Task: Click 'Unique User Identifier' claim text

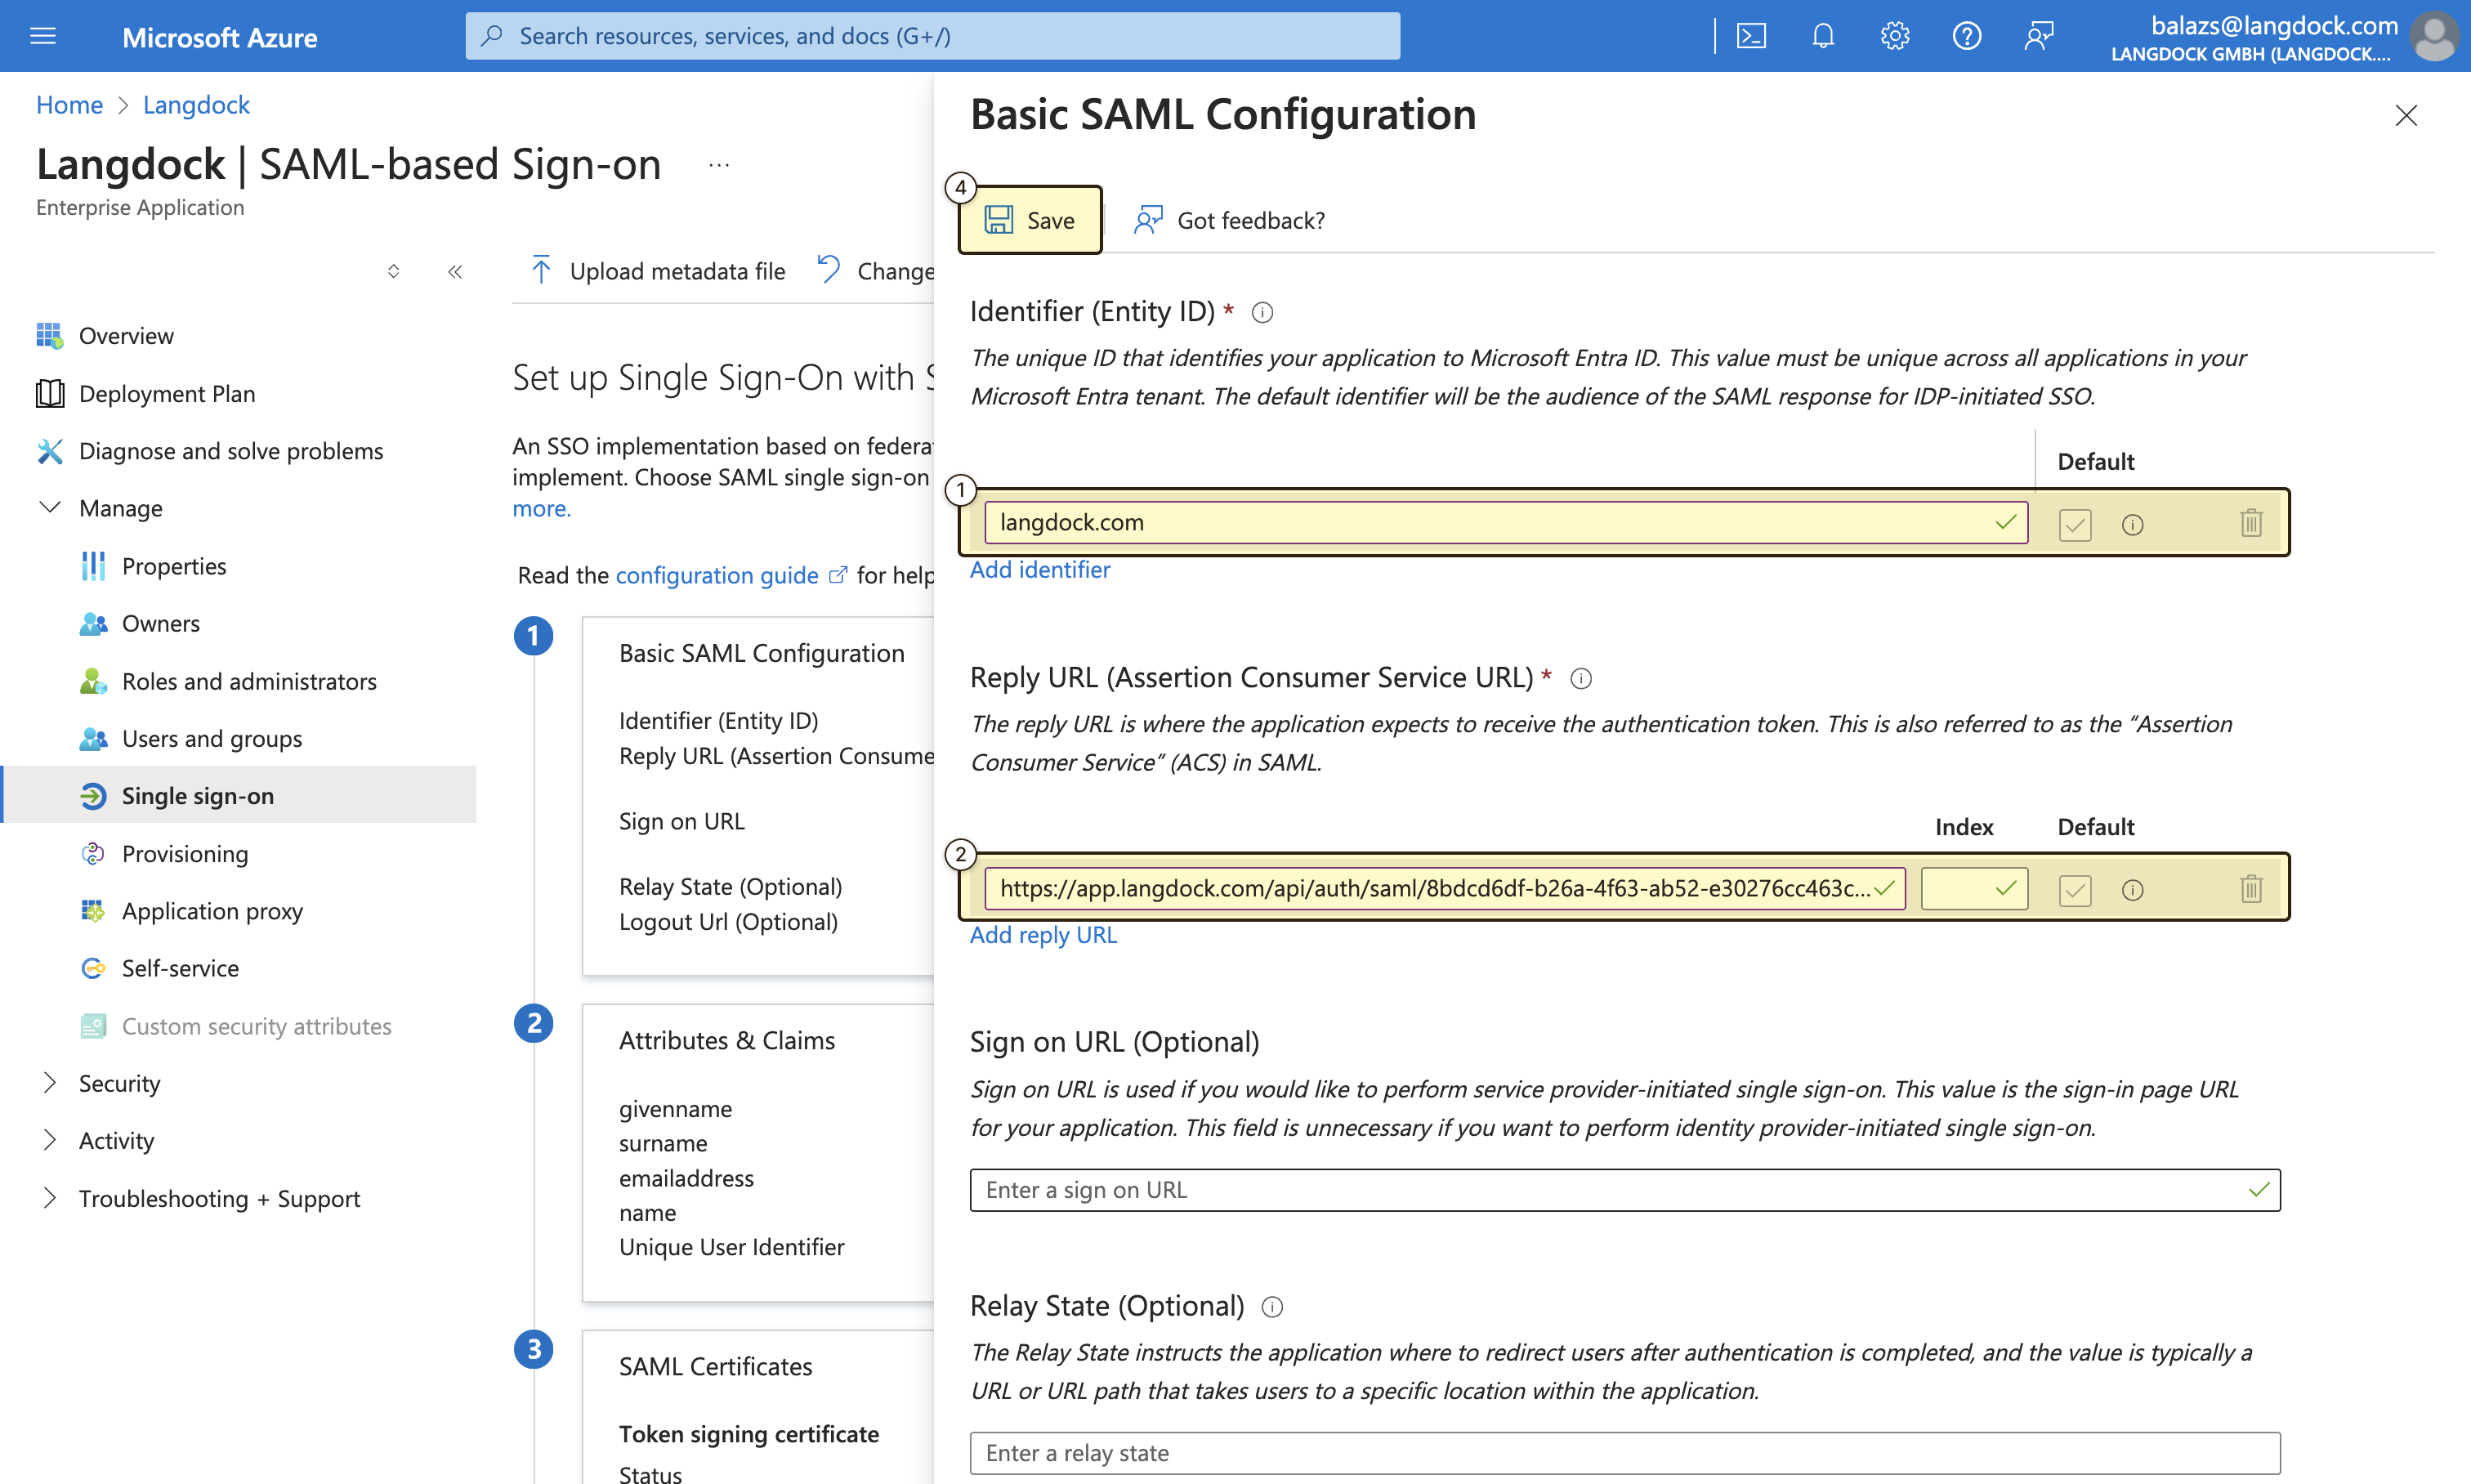Action: [x=731, y=1248]
